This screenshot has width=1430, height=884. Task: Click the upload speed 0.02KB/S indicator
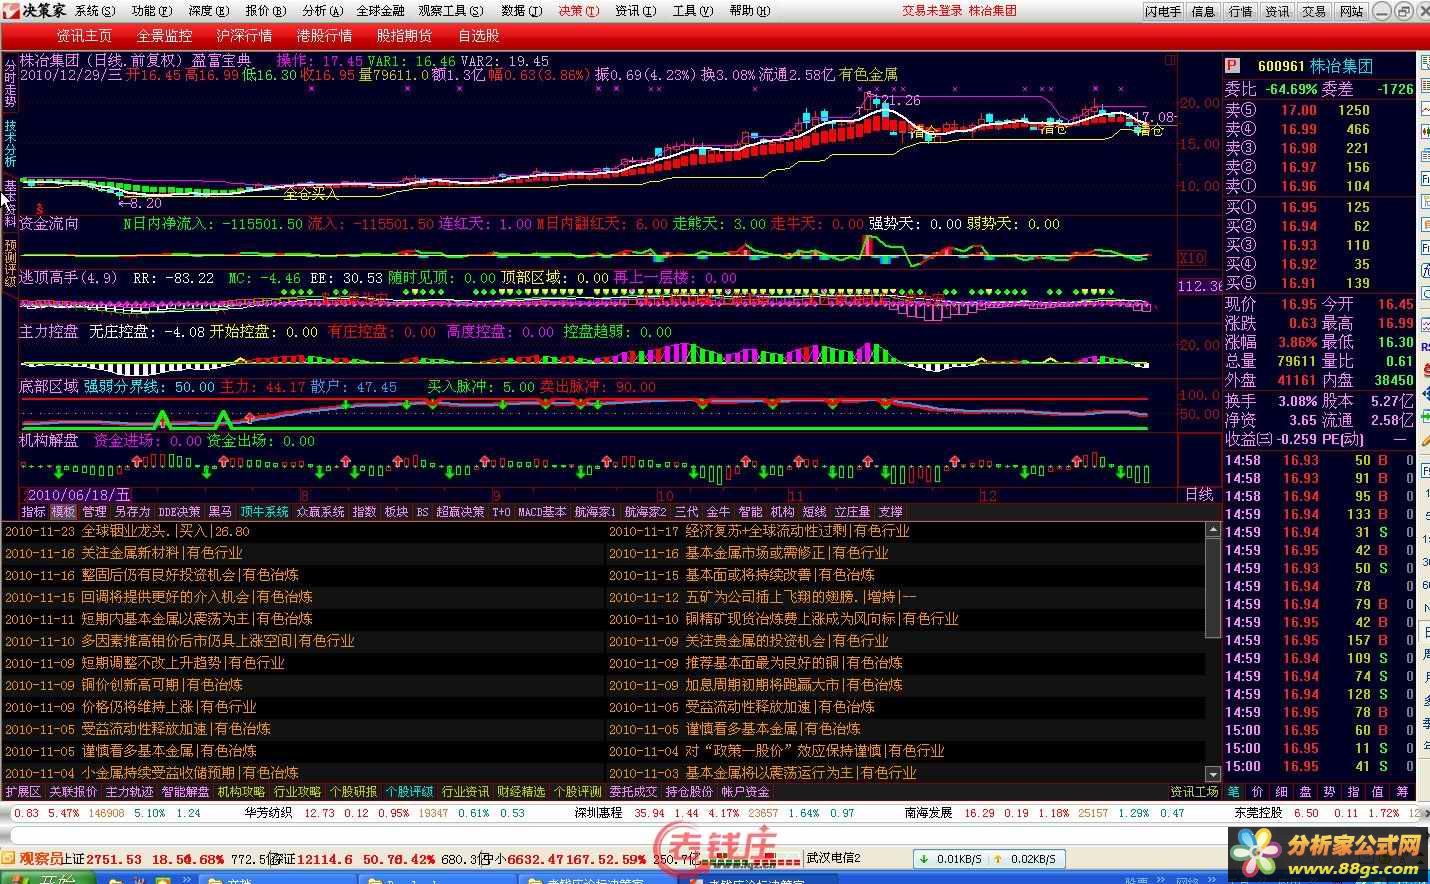1023,859
